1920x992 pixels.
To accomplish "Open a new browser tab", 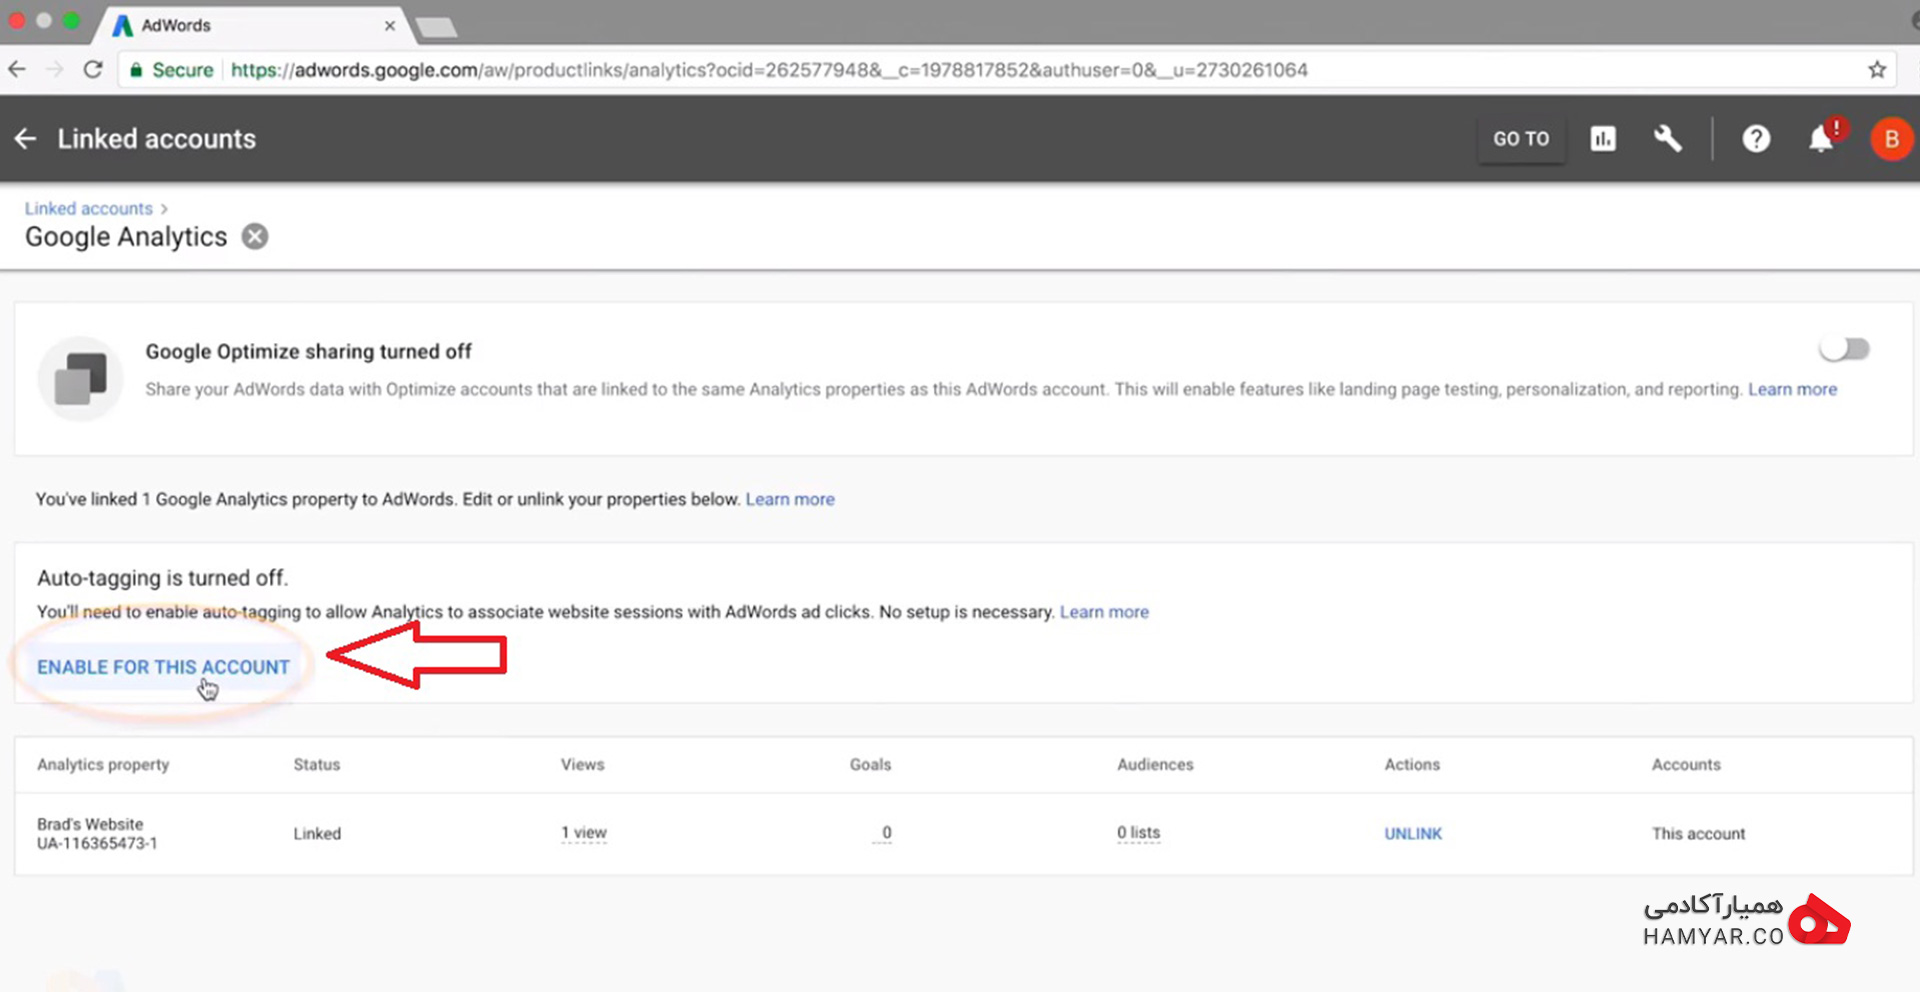I will point(436,27).
